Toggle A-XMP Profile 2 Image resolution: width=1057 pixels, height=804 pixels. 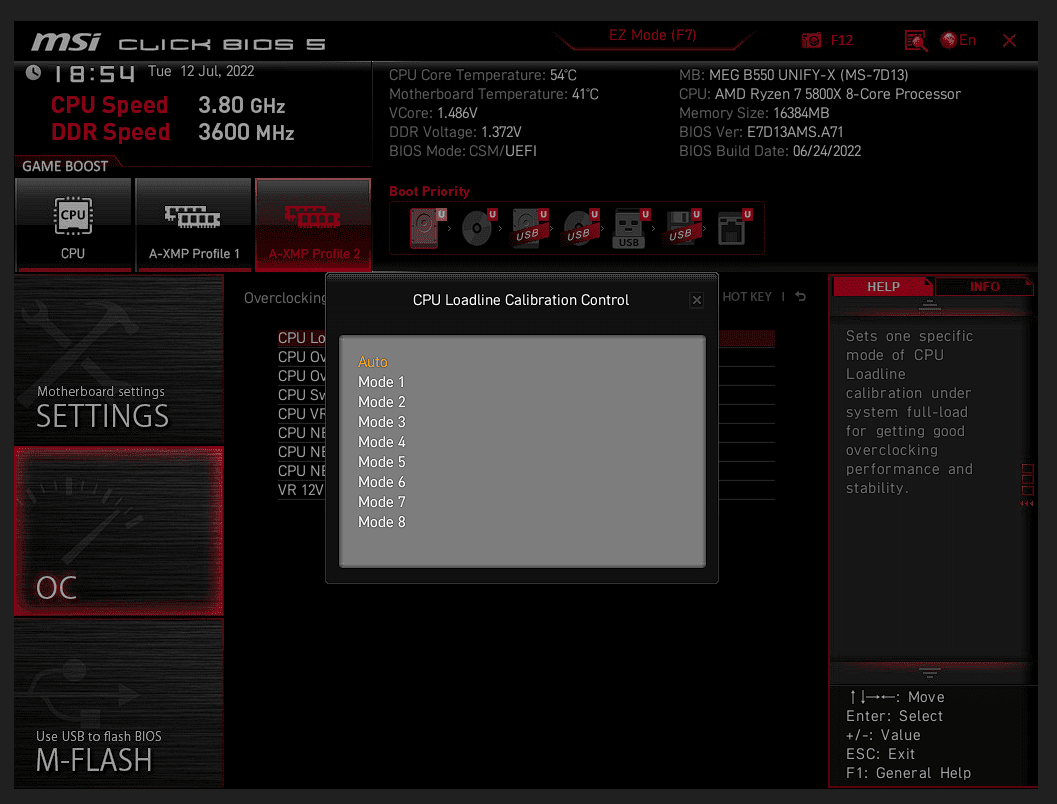coord(313,225)
